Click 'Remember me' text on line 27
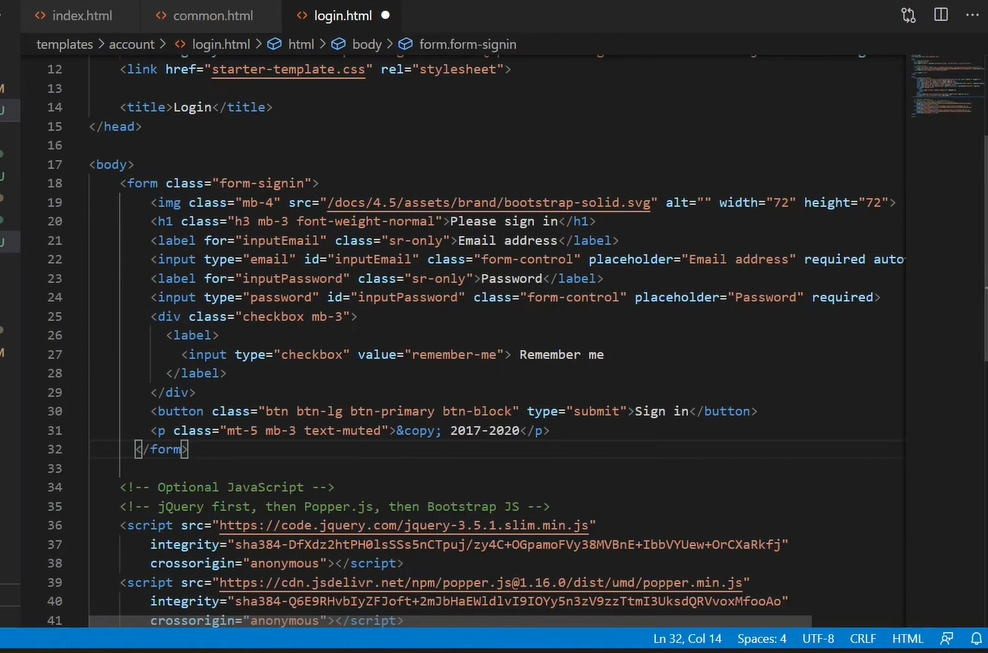 pos(561,354)
